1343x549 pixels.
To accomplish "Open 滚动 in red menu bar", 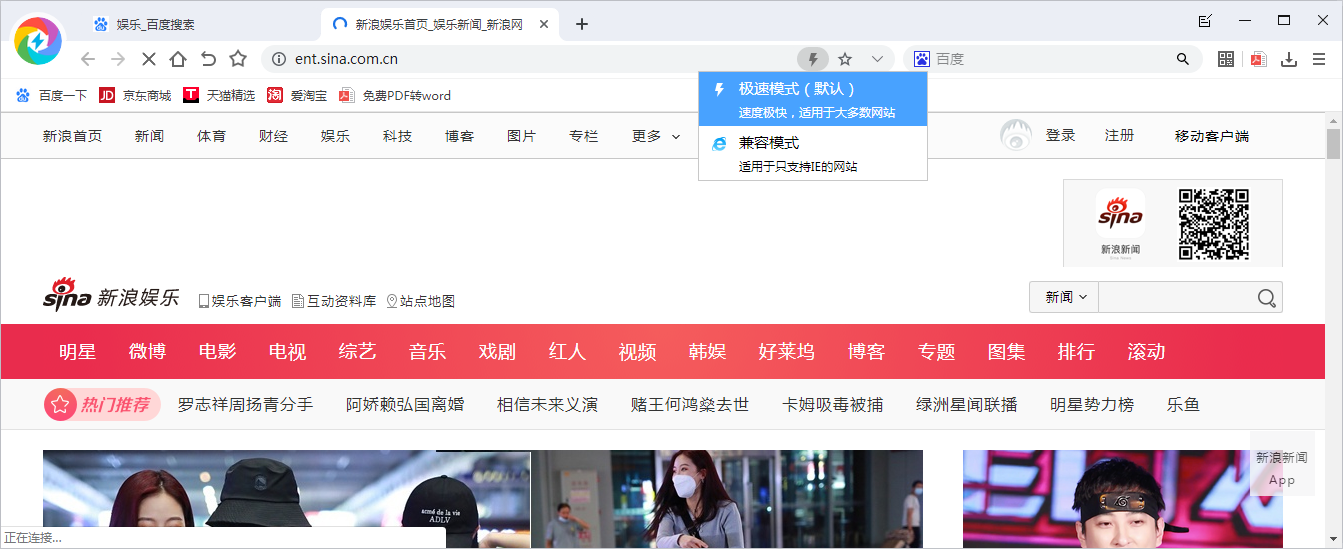I will tap(1146, 352).
